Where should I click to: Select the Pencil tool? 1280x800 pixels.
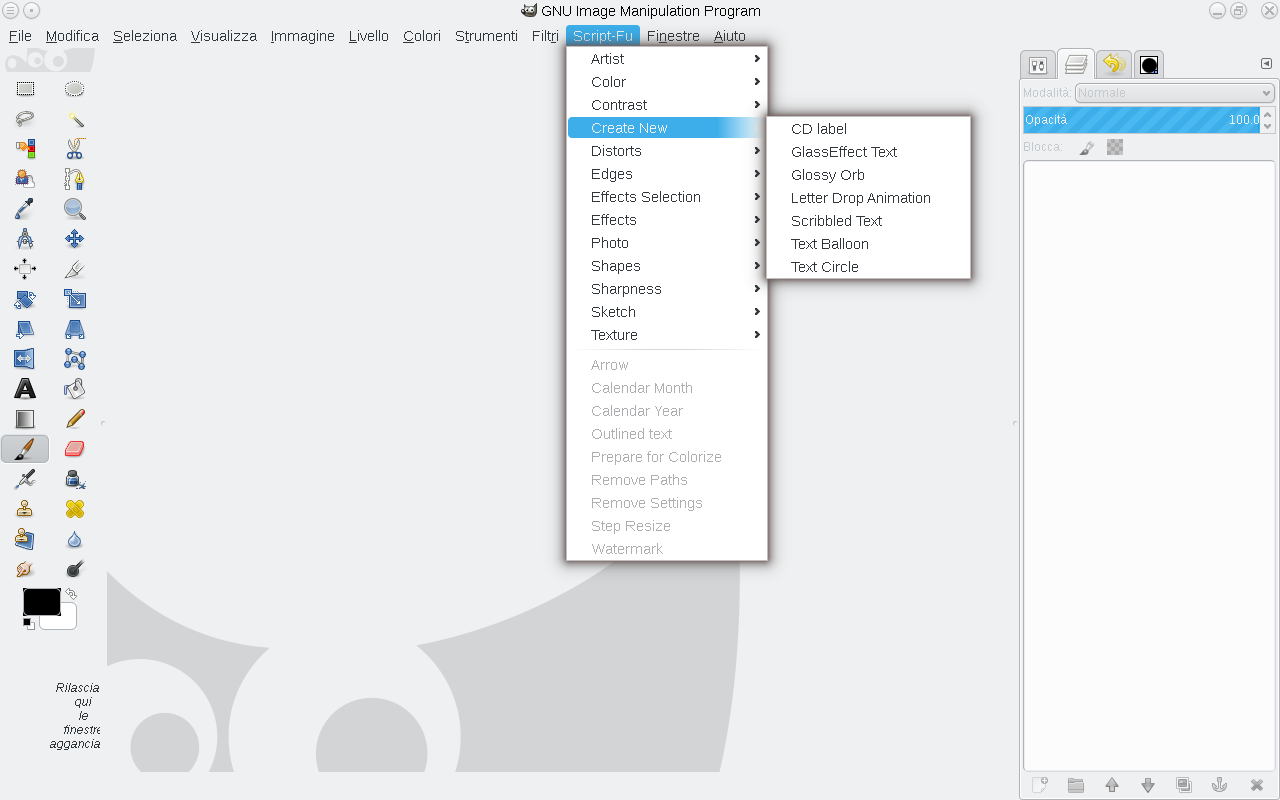click(x=74, y=419)
